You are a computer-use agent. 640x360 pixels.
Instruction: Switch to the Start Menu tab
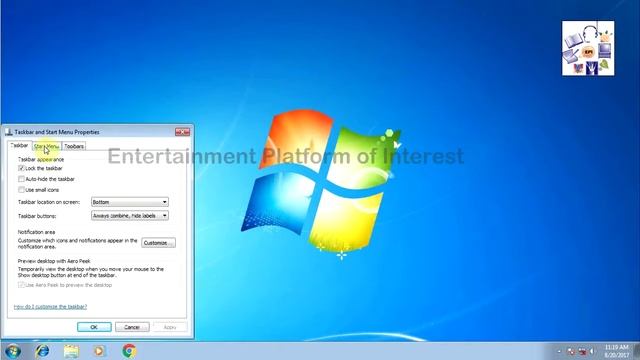[x=47, y=146]
